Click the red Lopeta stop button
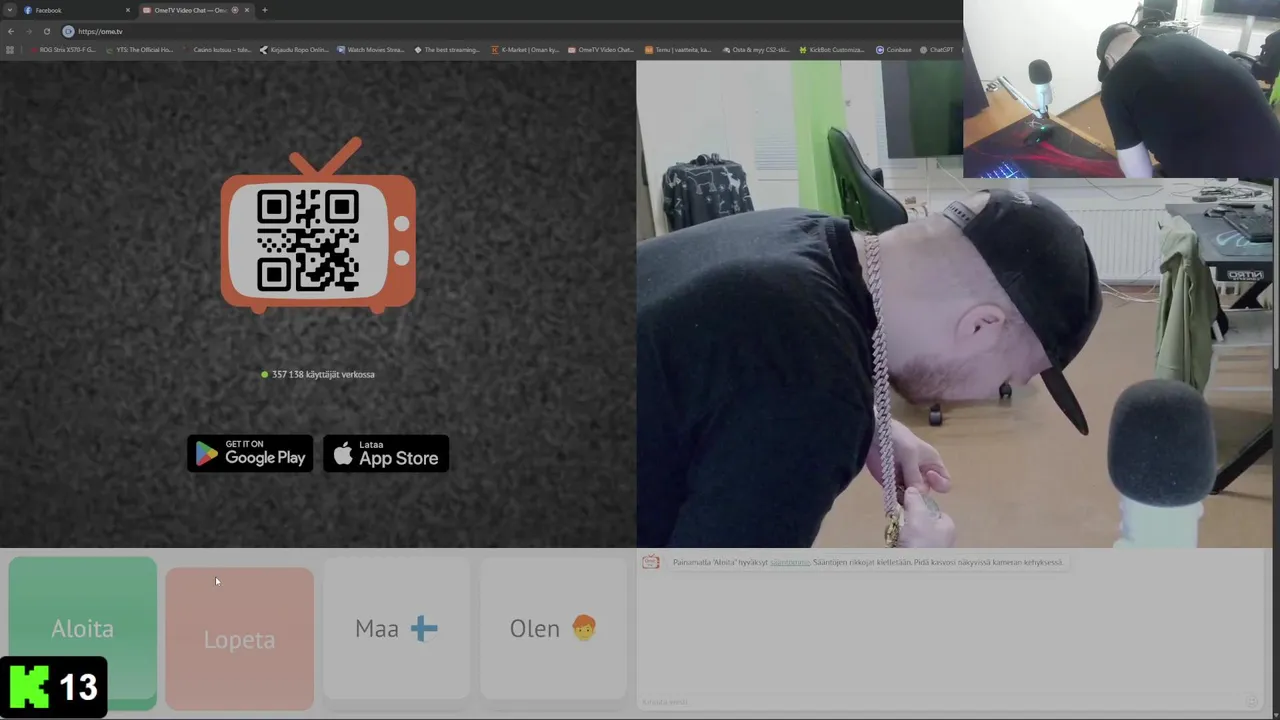The width and height of the screenshot is (1280, 720). tap(239, 638)
